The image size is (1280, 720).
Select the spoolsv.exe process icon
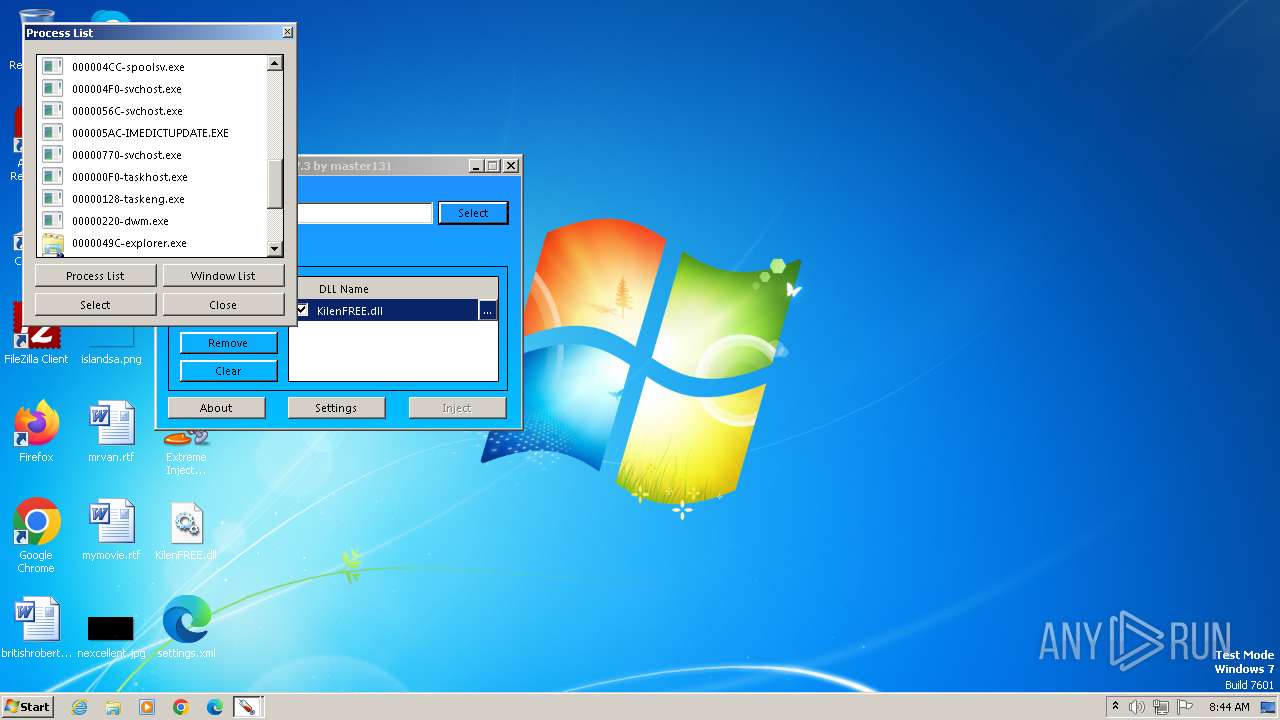52,66
